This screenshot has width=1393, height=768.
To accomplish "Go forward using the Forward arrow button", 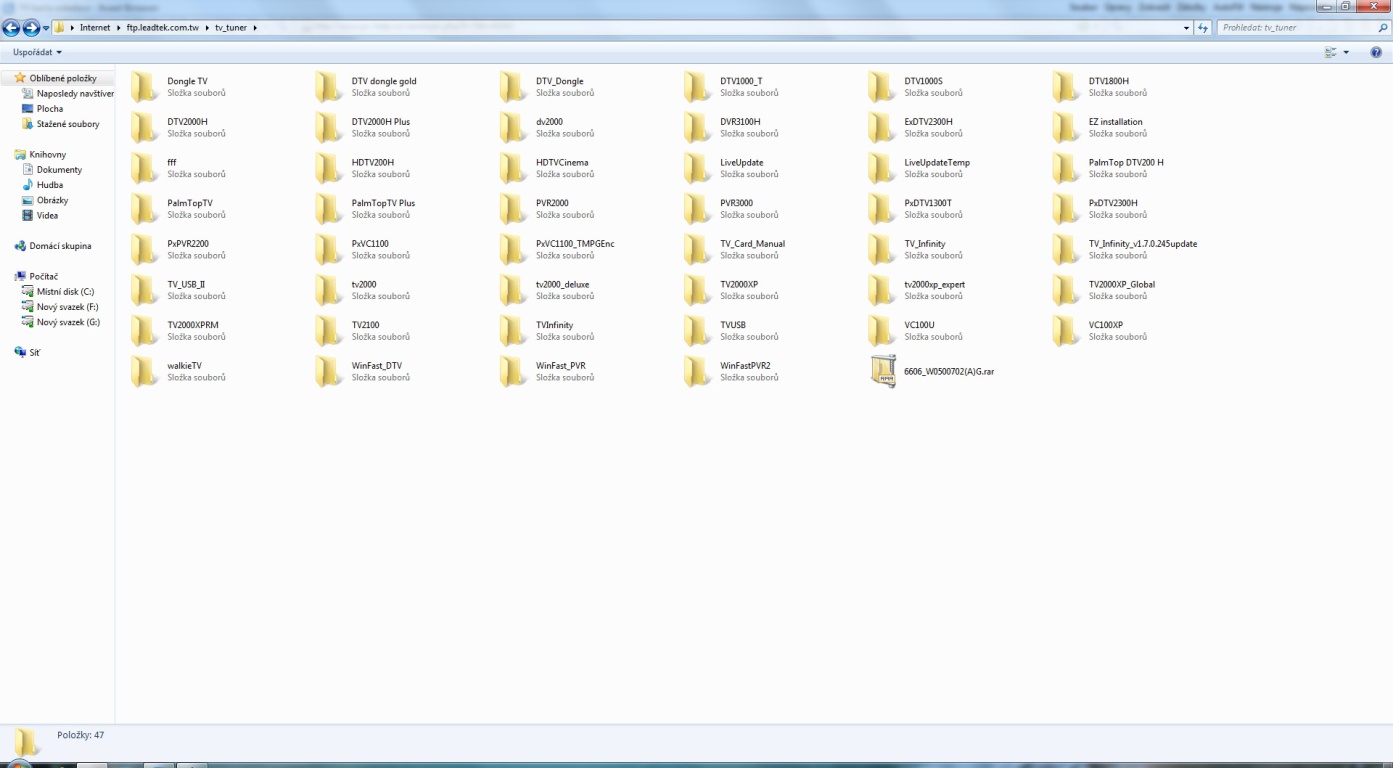I will point(31,28).
